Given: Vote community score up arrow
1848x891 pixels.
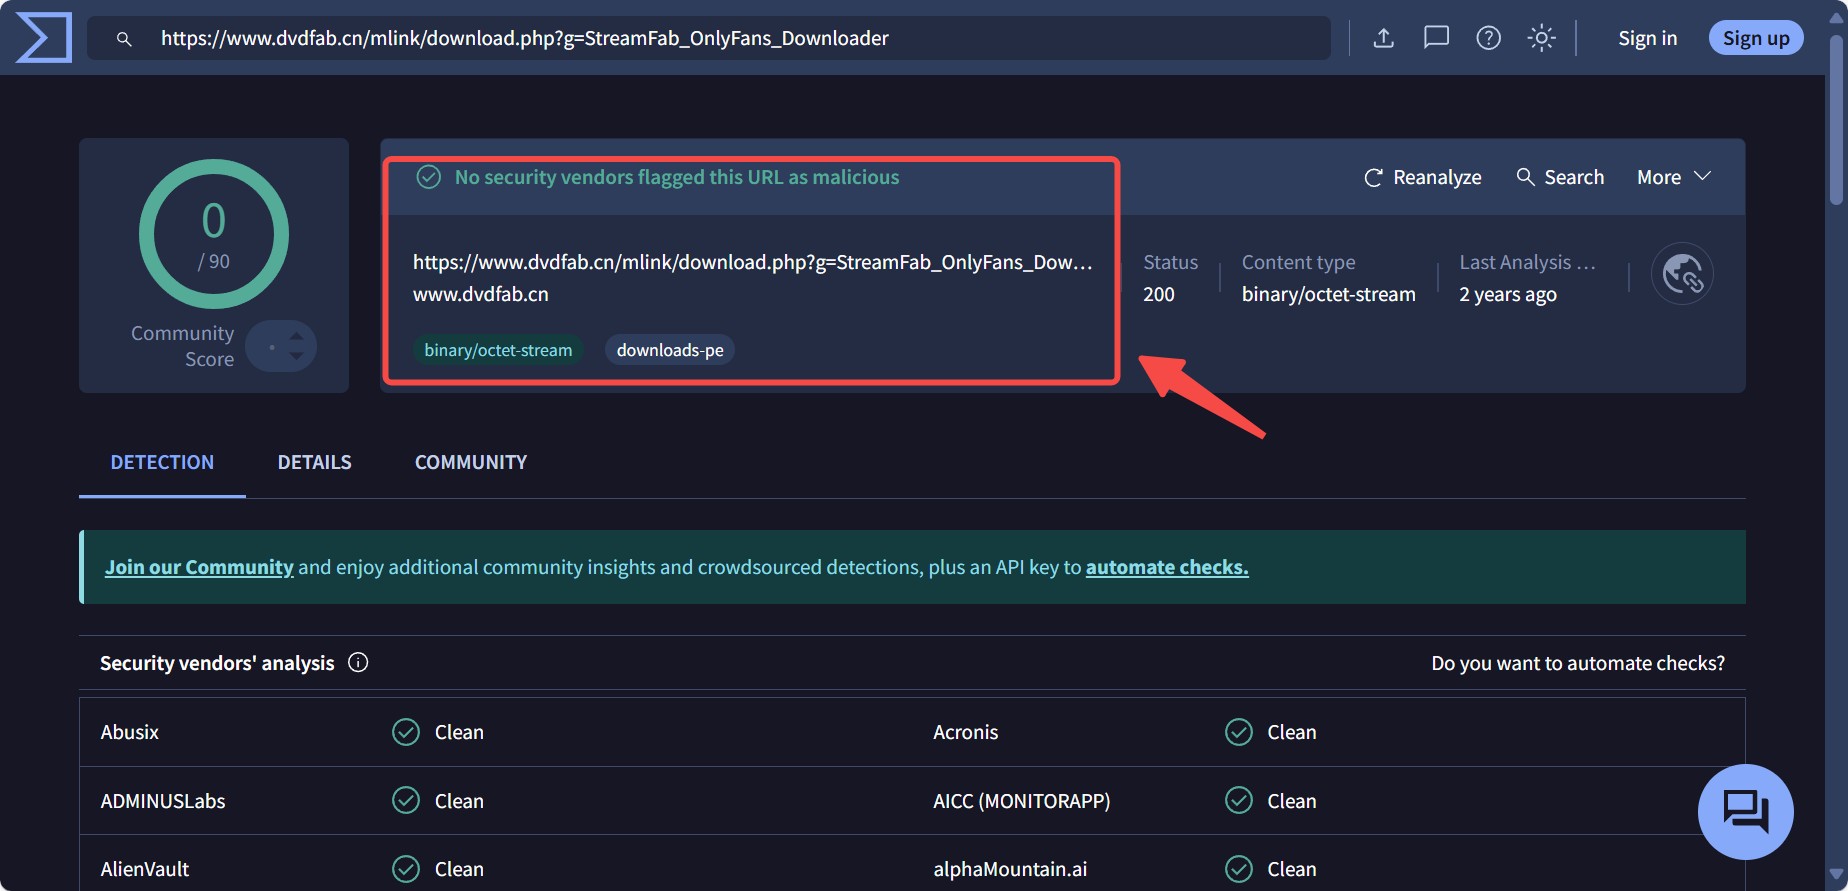Looking at the screenshot, I should coord(296,336).
